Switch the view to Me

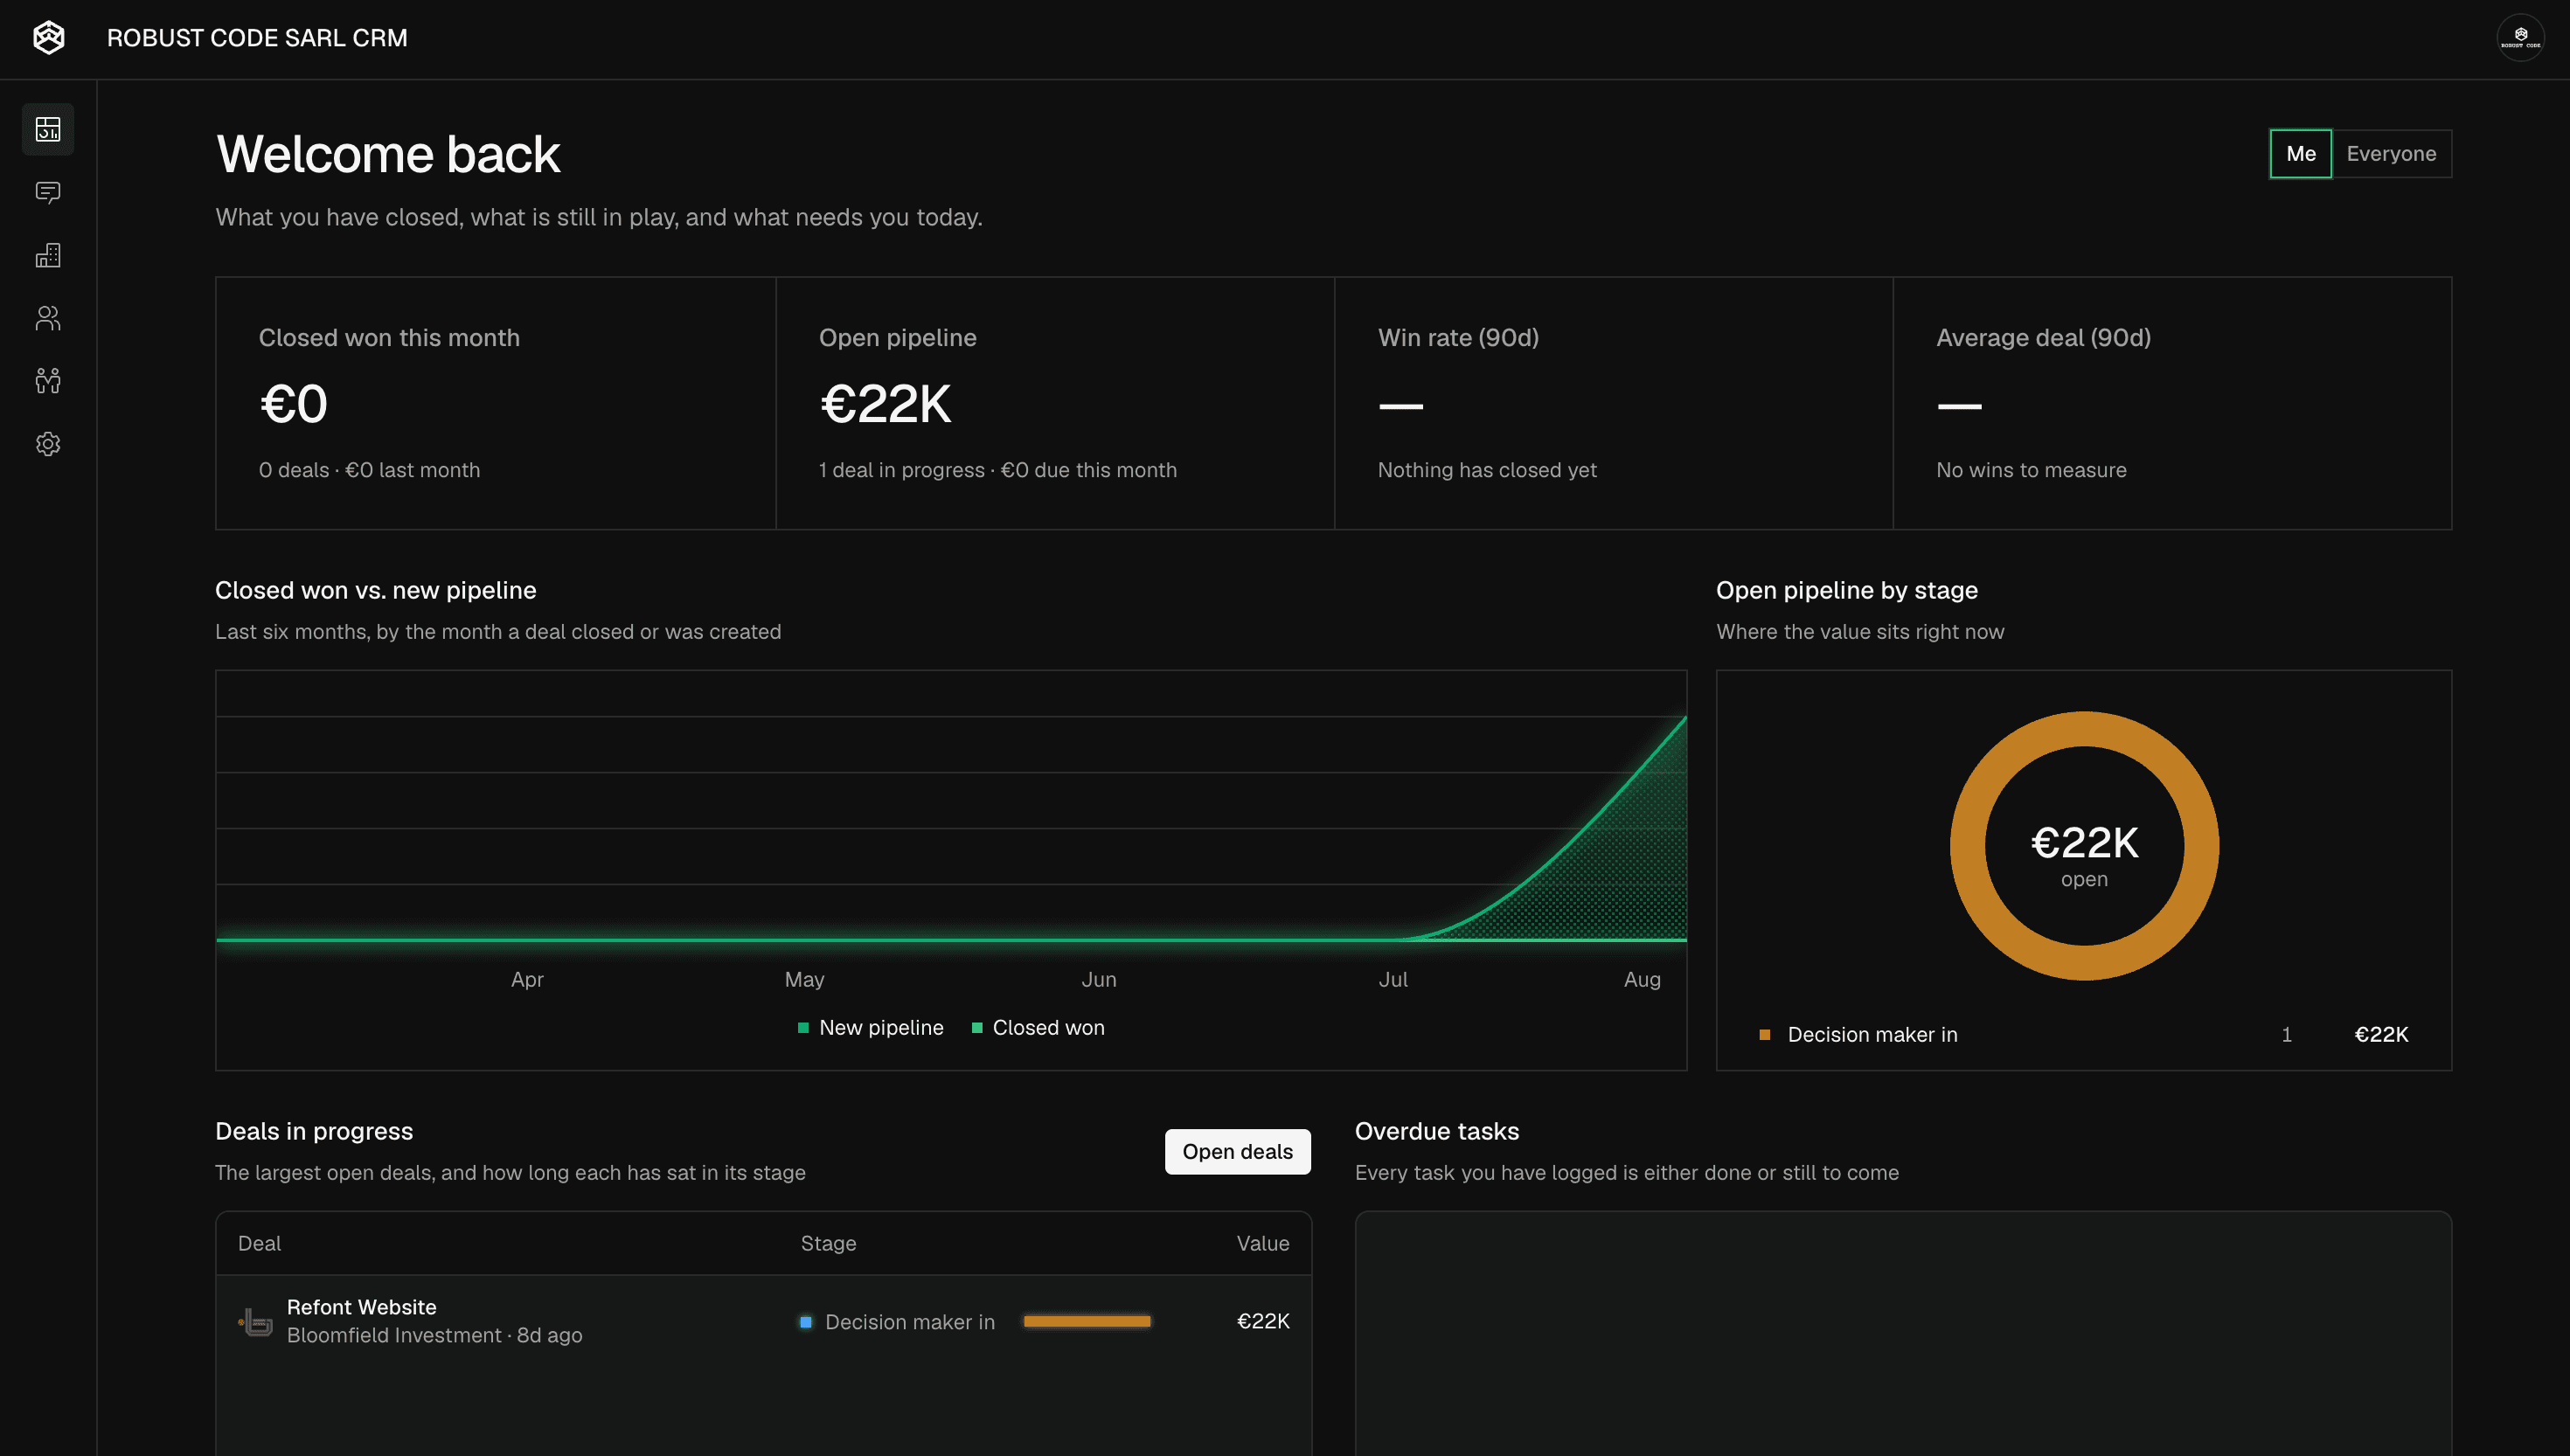[2300, 154]
